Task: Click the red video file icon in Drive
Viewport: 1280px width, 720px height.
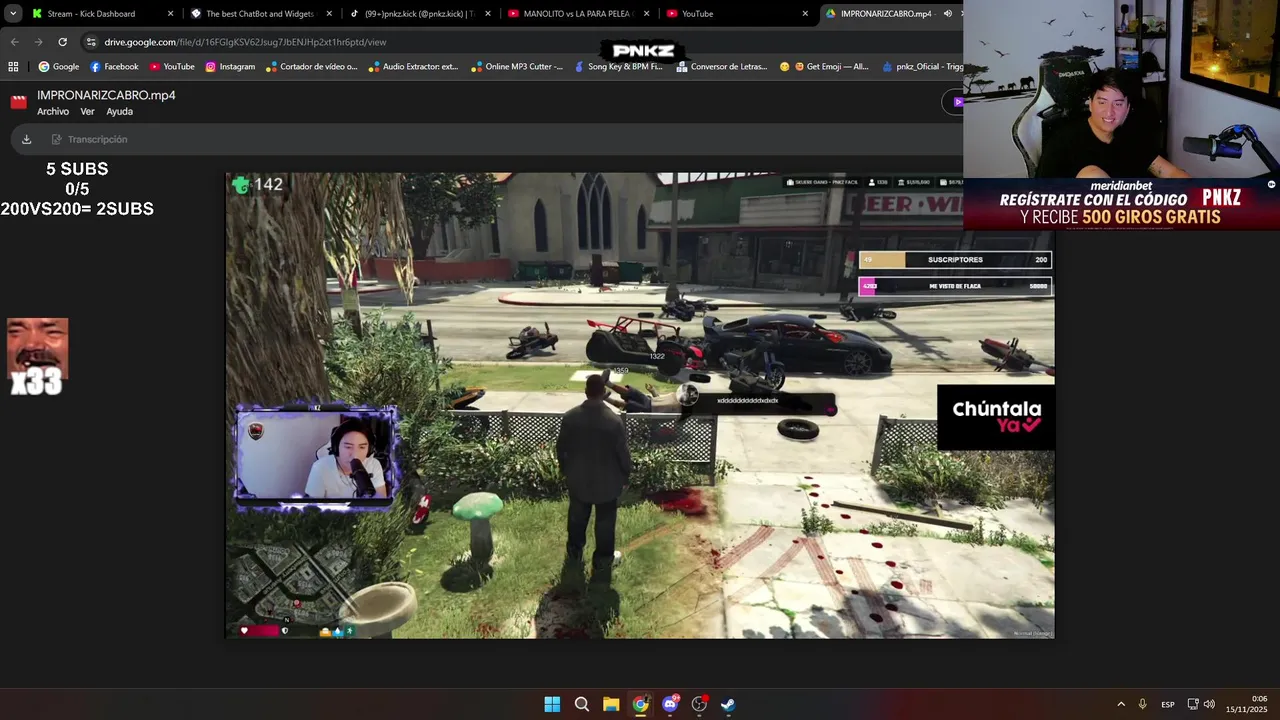Action: [18, 102]
